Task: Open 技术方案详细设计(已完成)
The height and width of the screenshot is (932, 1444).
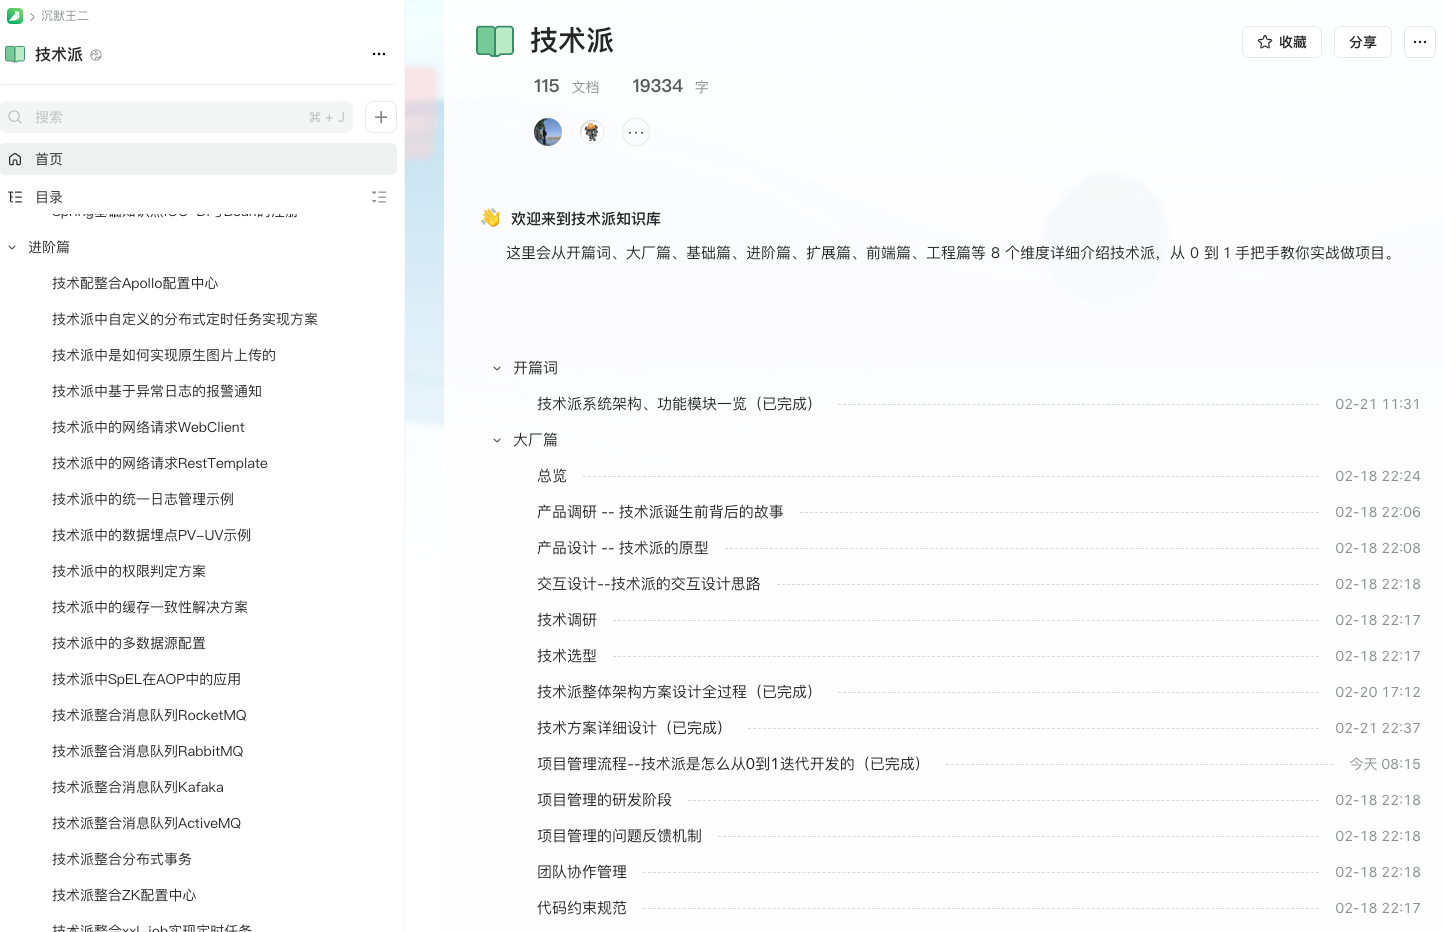Action: 634,728
